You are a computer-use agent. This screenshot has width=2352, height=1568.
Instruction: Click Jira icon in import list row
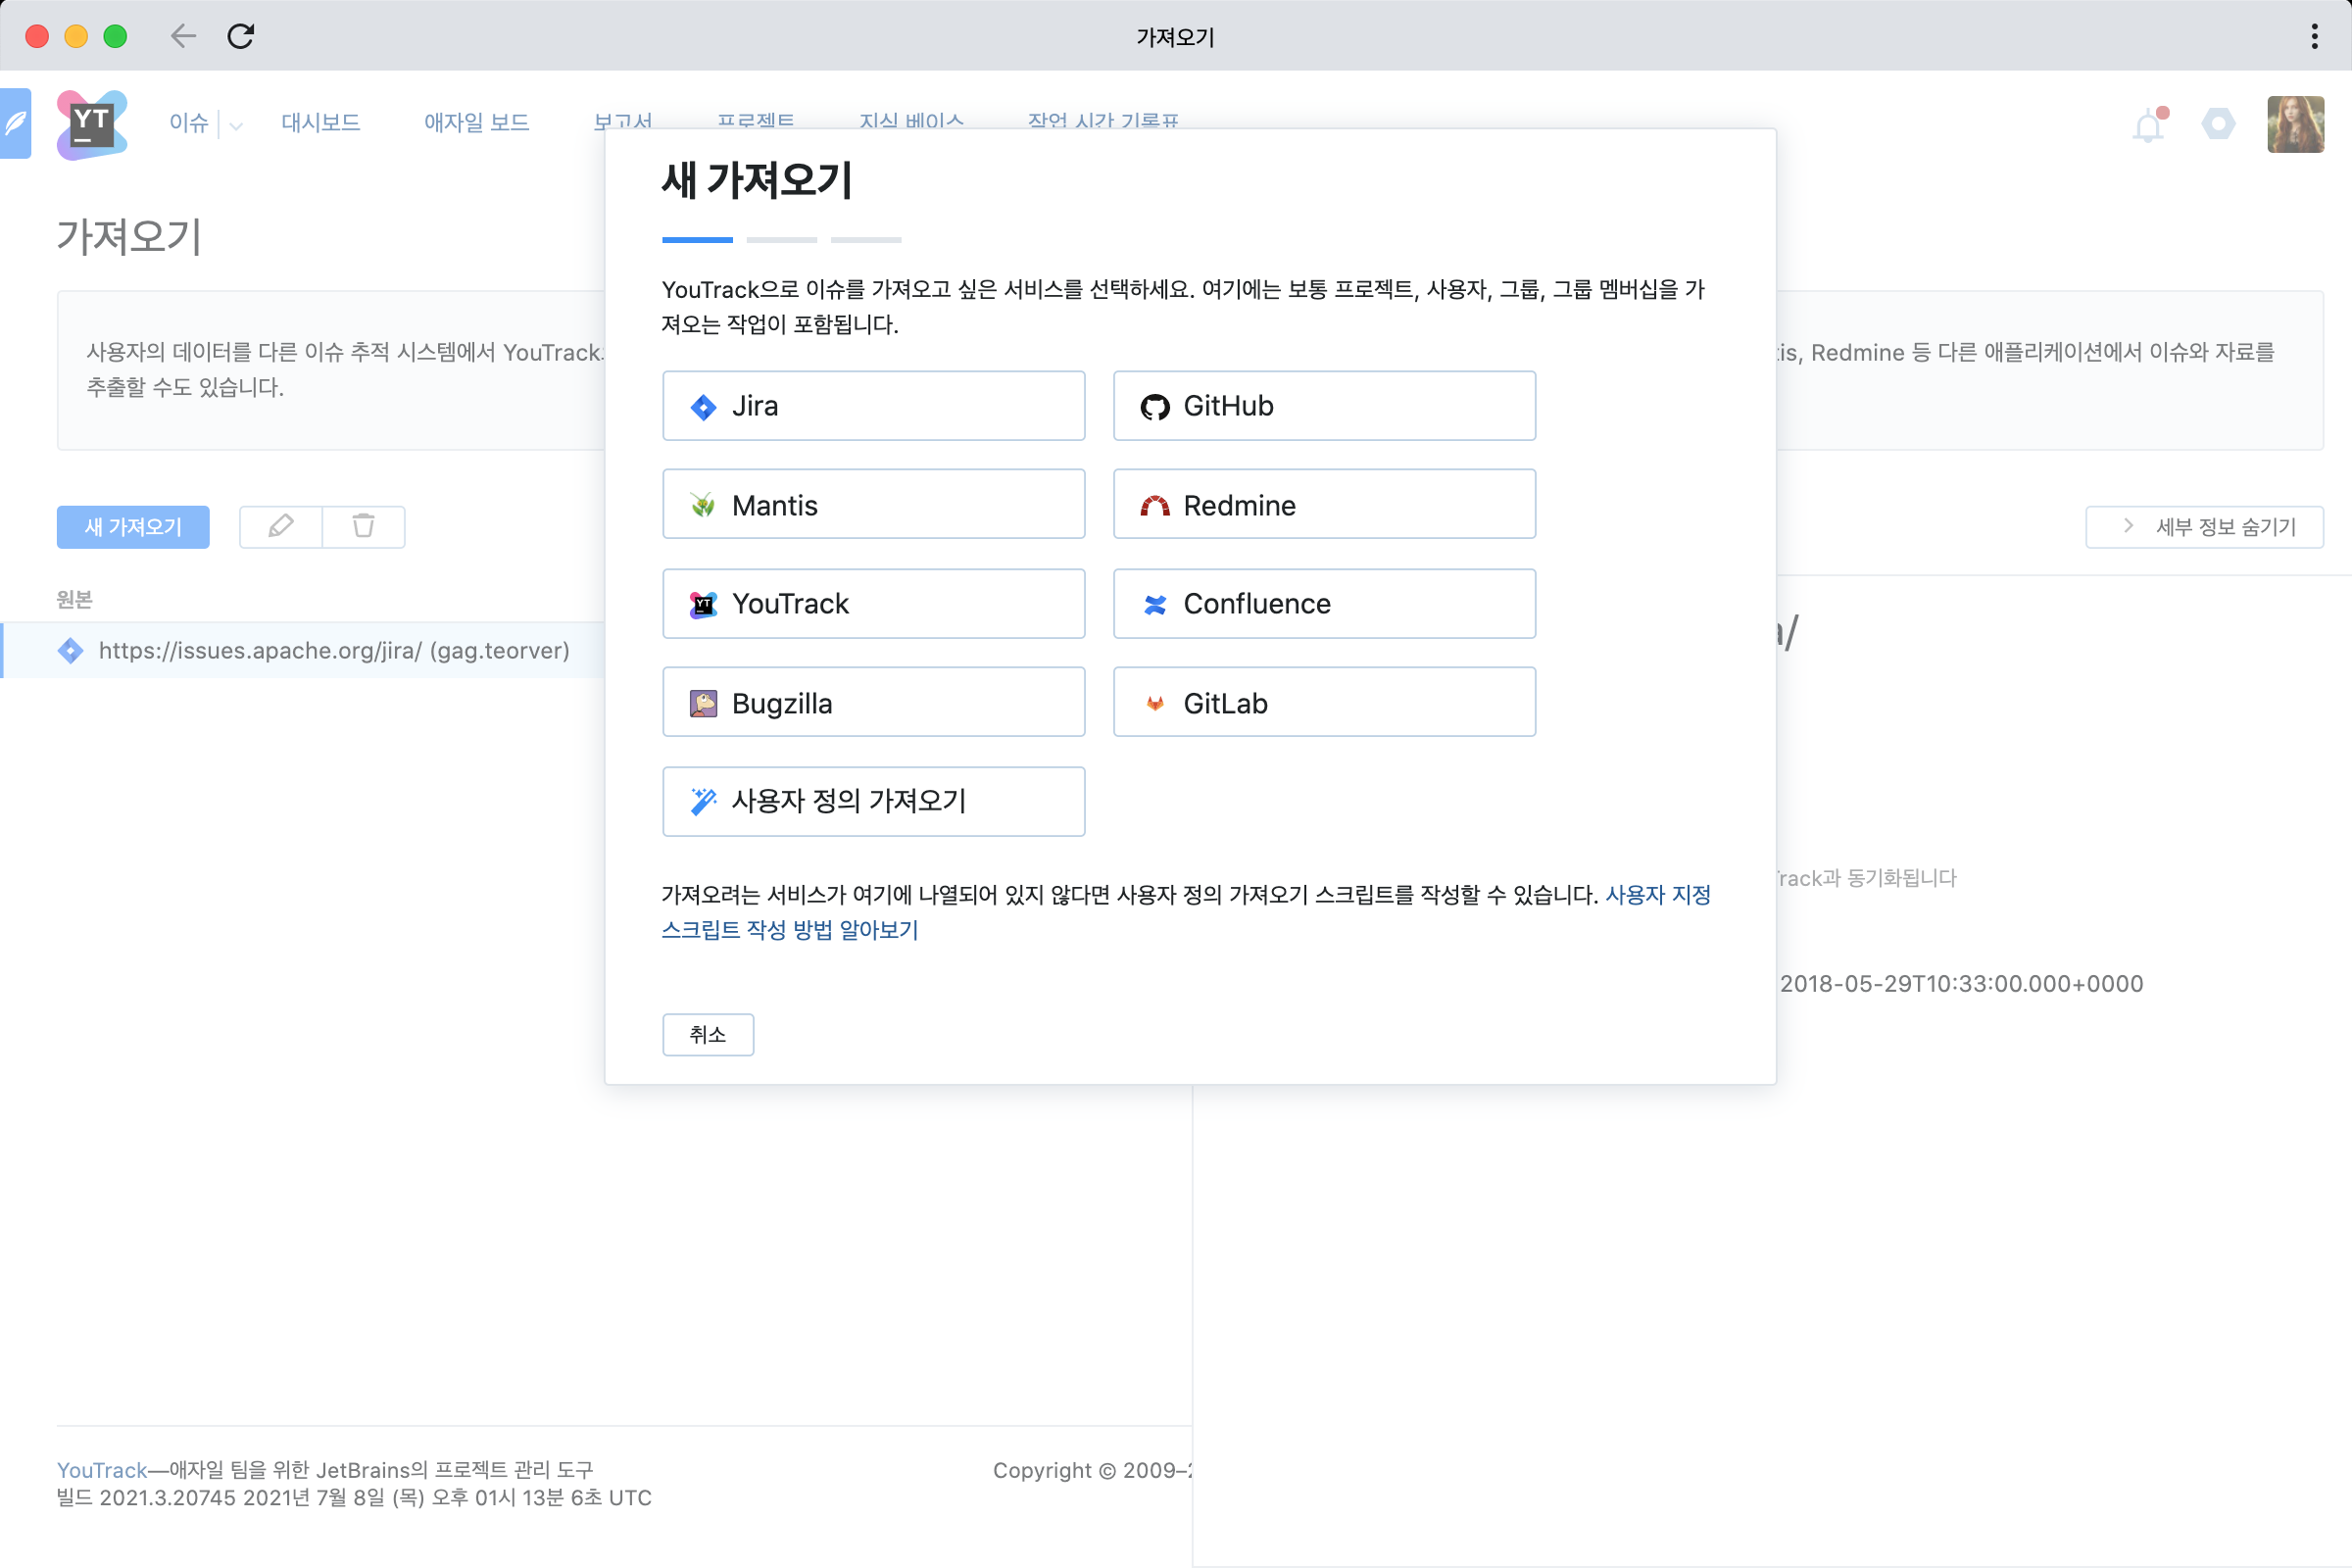pos(71,650)
